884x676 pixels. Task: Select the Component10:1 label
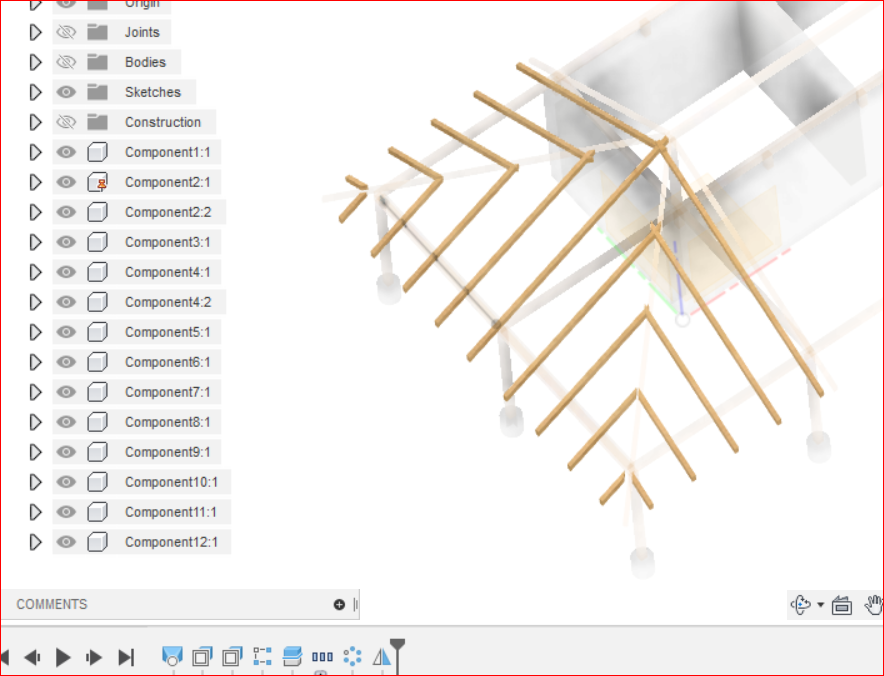tap(171, 482)
